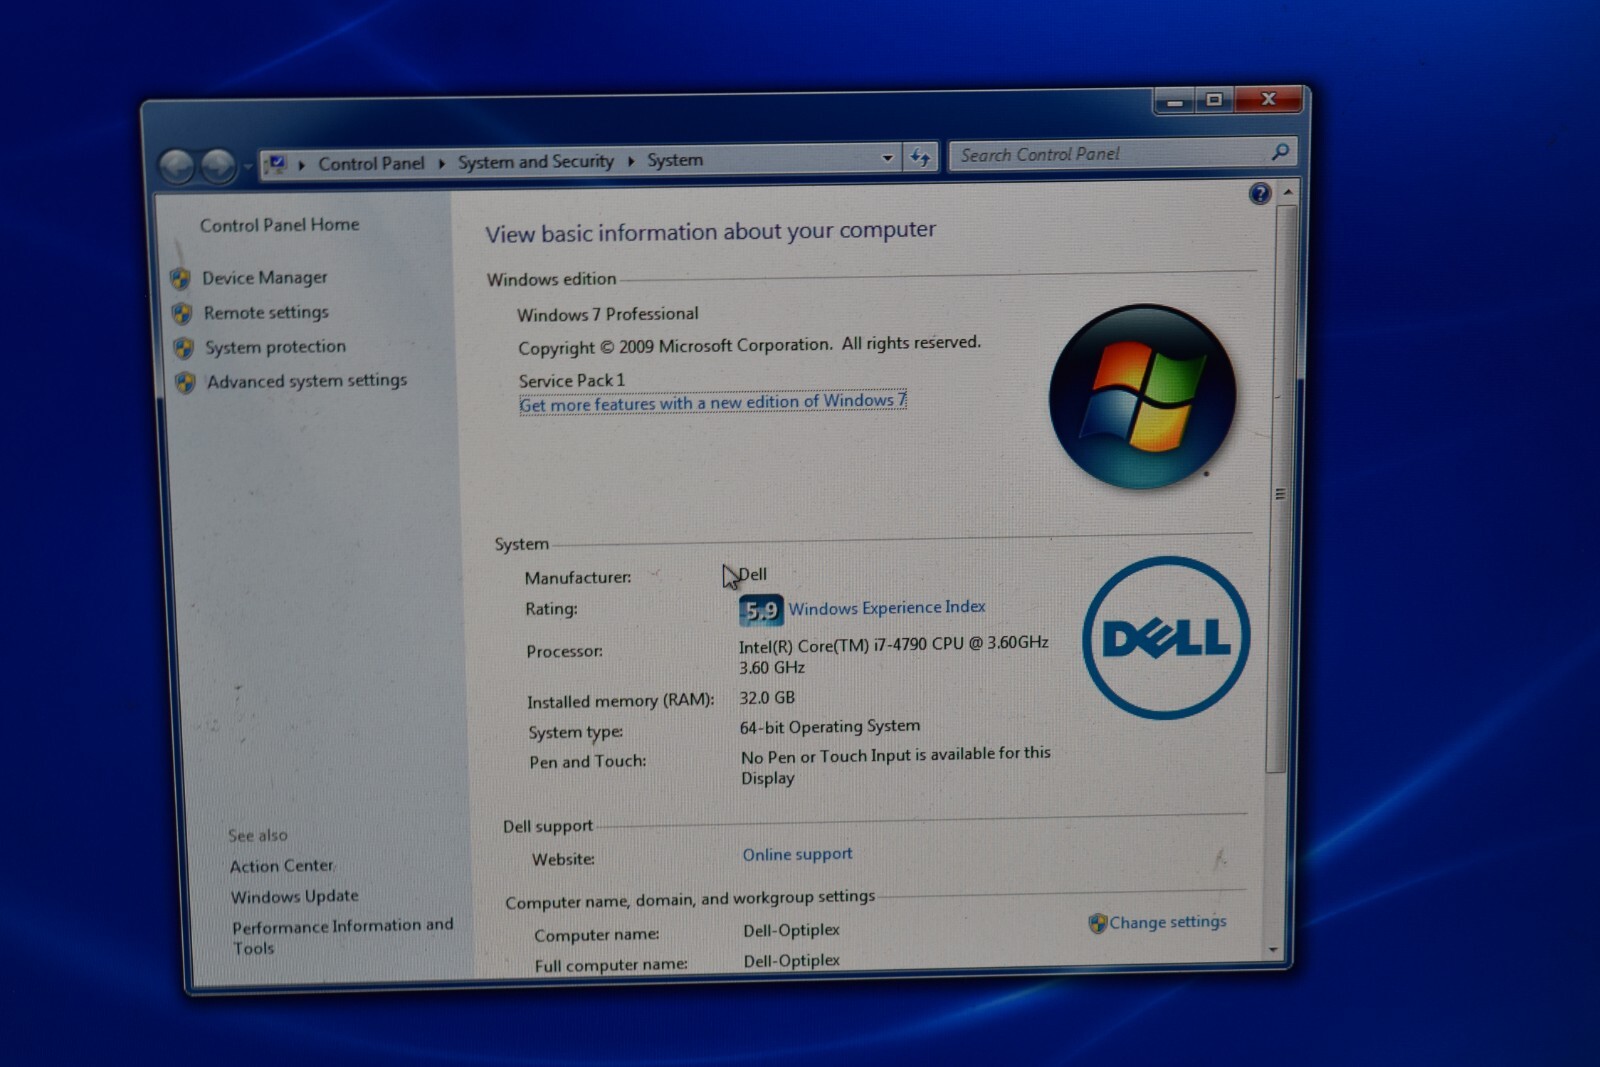Go back using the Back arrow button
Screen dimensions: 1600x1067
tap(177, 166)
